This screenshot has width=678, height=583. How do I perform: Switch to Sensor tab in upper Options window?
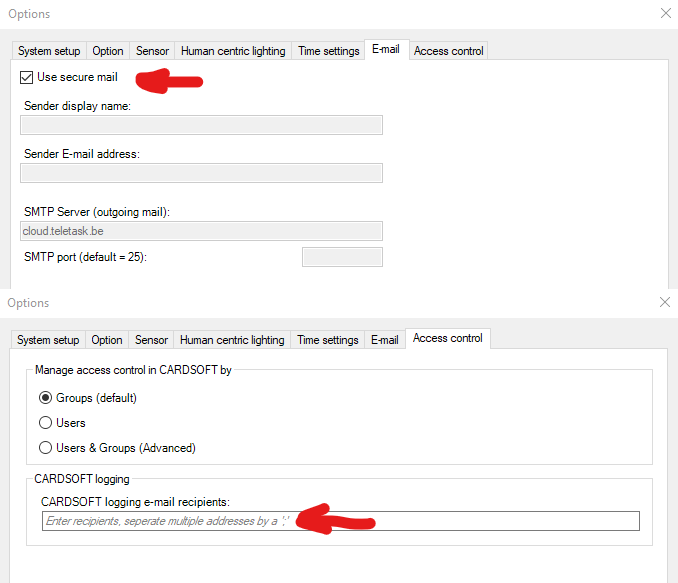[x=152, y=51]
